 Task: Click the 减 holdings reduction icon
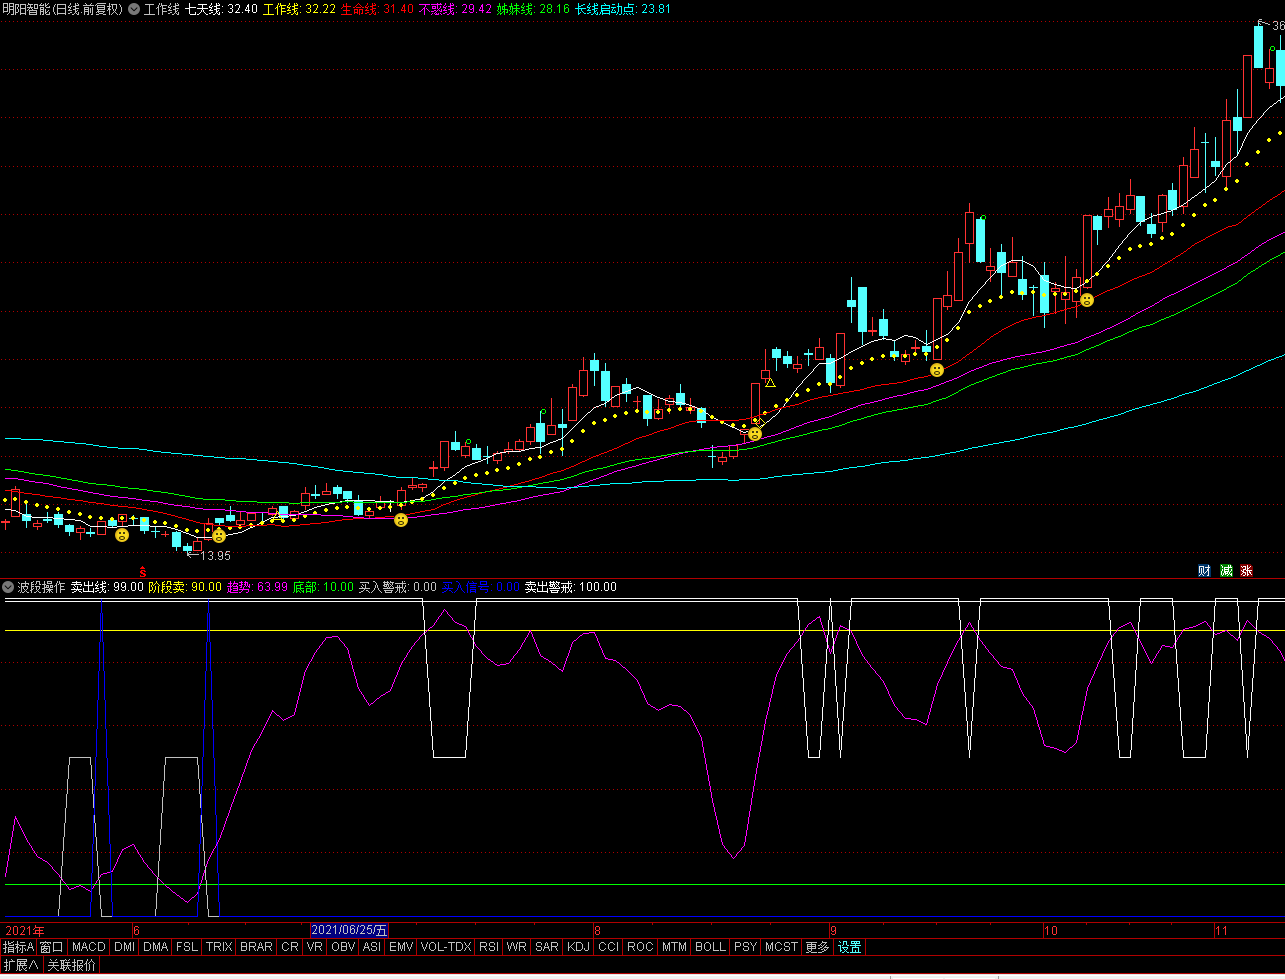tap(1226, 571)
